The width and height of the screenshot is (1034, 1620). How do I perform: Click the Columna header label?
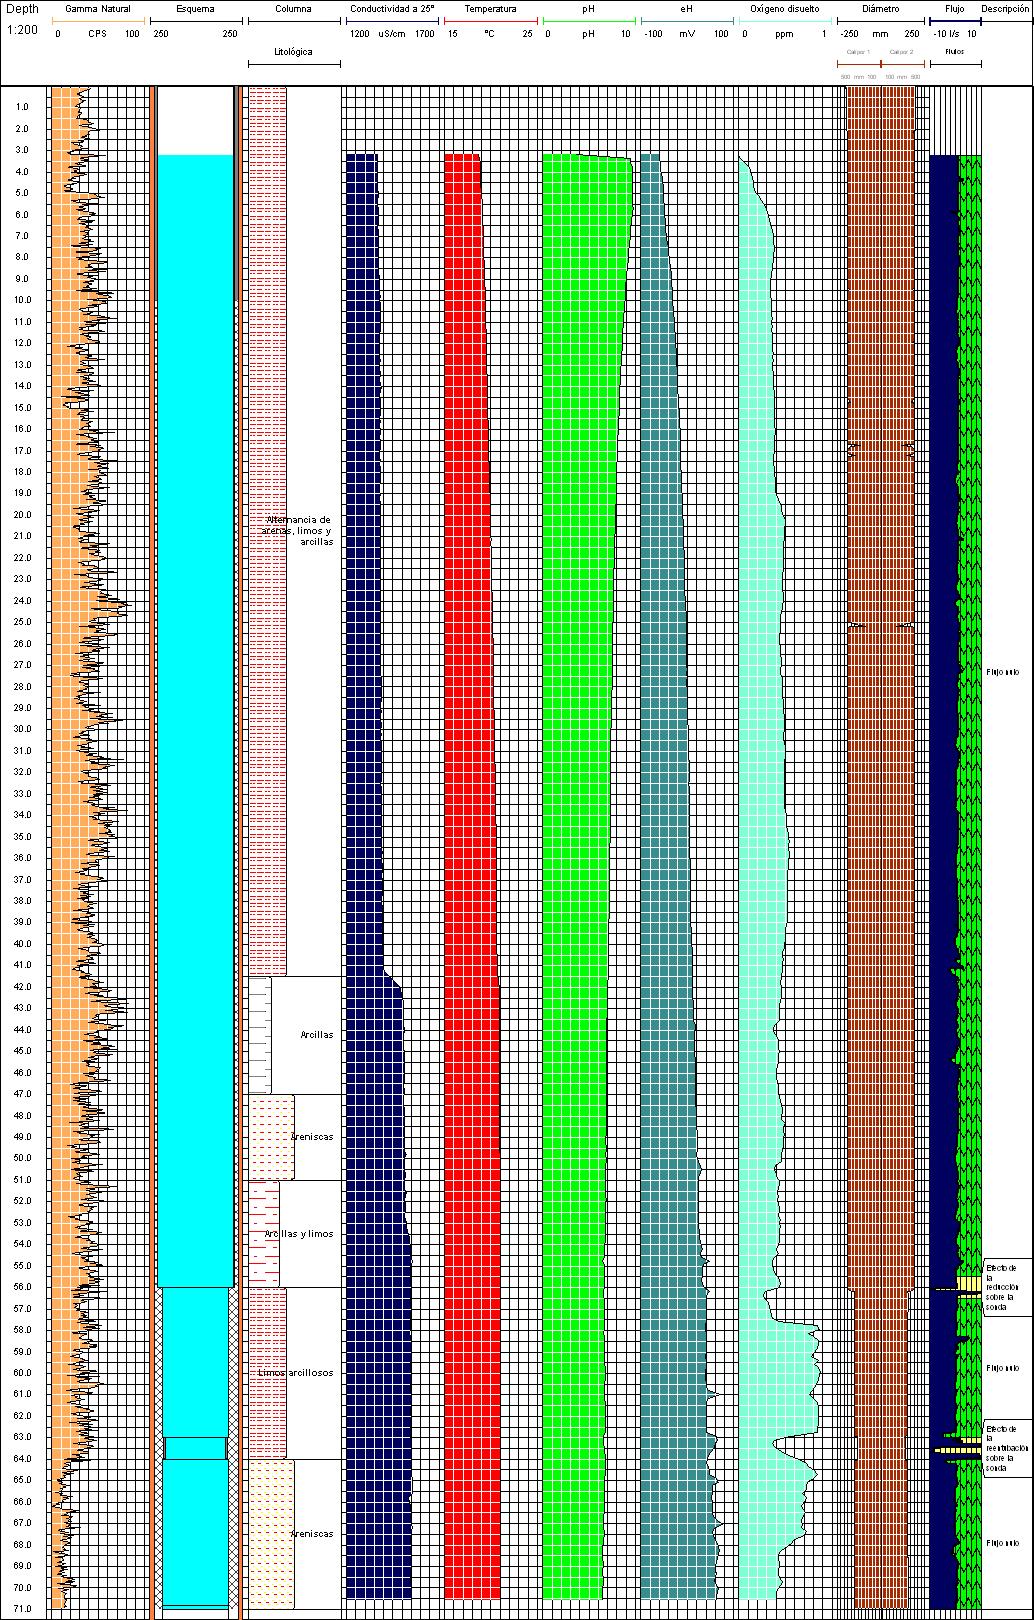tap(293, 9)
